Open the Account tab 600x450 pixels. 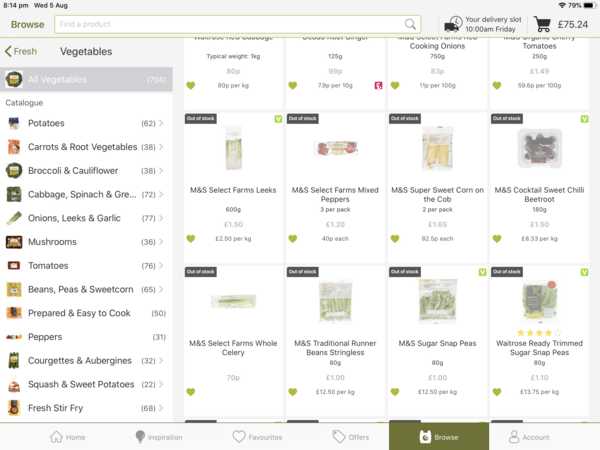point(527,437)
